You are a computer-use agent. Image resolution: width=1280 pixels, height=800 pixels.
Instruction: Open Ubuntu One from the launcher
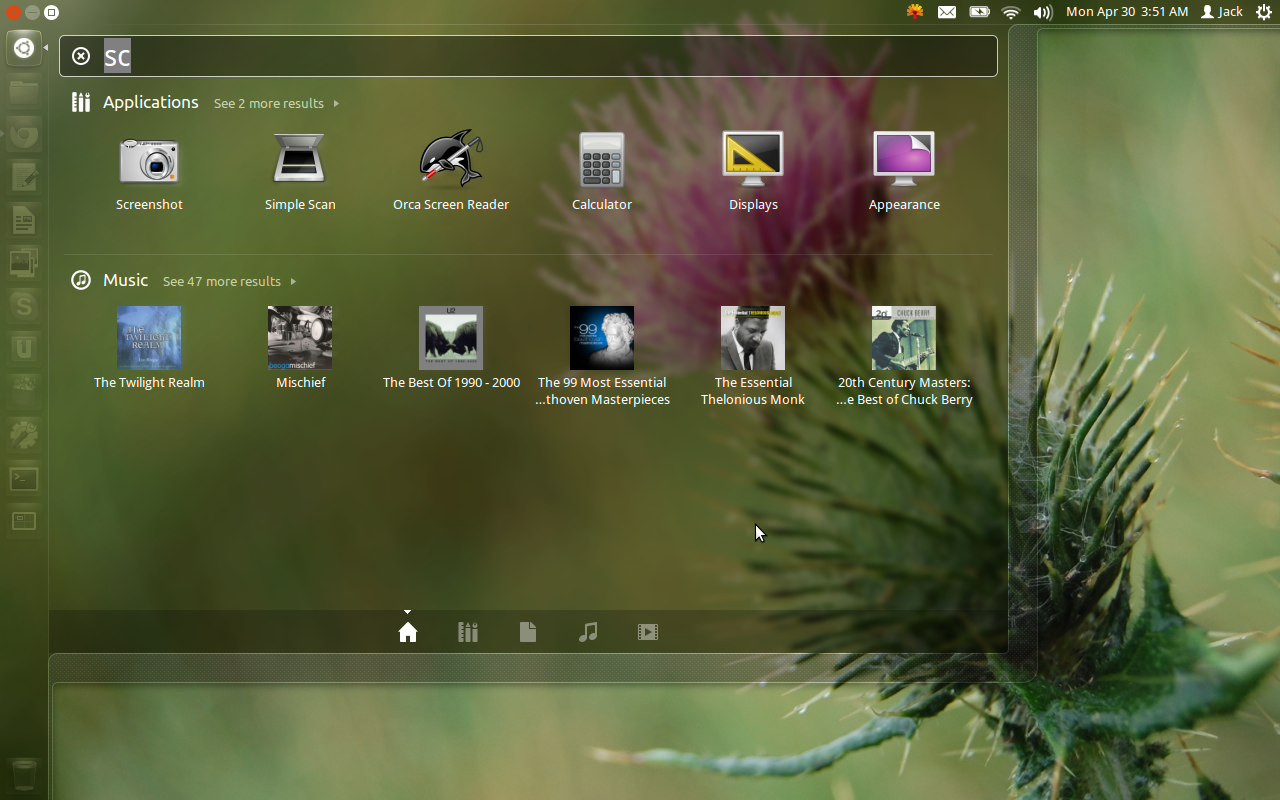[24, 349]
